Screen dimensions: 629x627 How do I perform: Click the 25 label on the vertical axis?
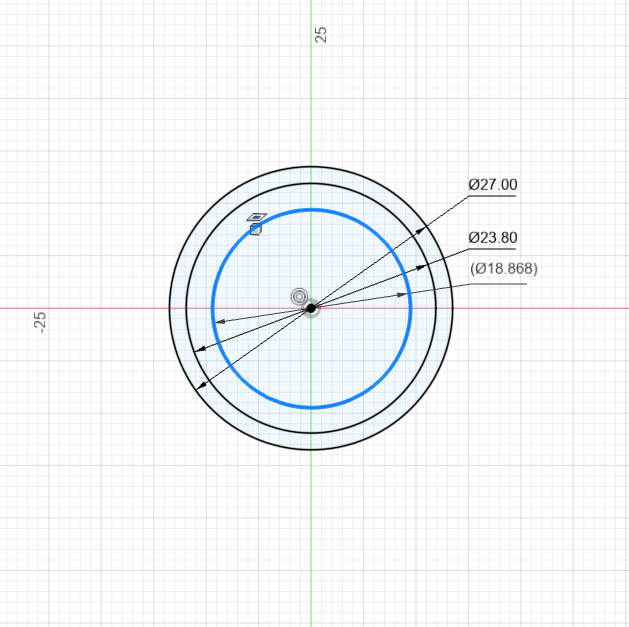click(321, 35)
